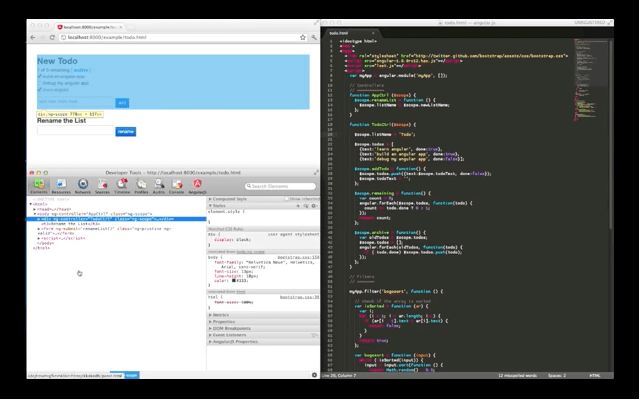Close the todo.html tab in the editor
Viewport: 640px width, 400px height.
click(x=373, y=33)
